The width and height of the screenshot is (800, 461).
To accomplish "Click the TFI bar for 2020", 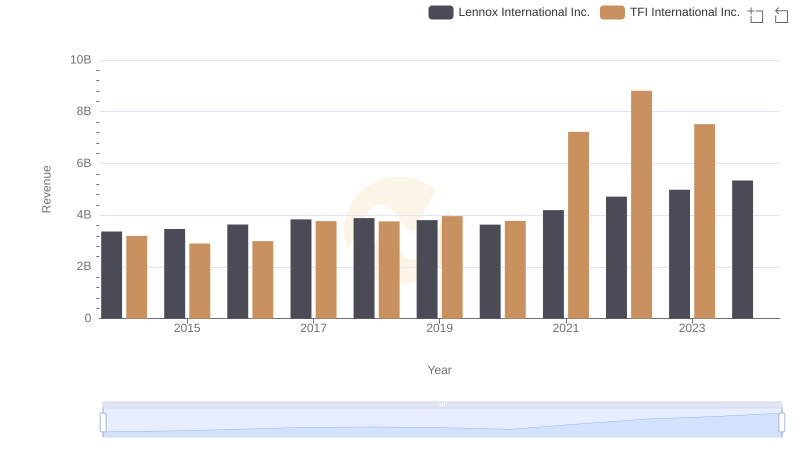I will coord(515,270).
